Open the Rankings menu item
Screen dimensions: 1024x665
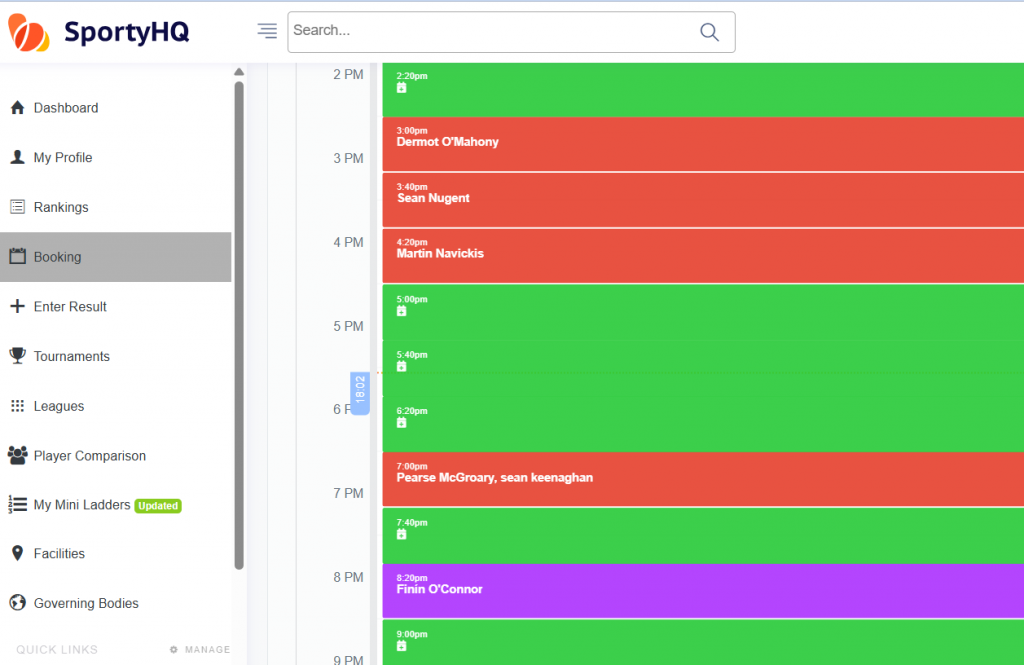pos(61,207)
